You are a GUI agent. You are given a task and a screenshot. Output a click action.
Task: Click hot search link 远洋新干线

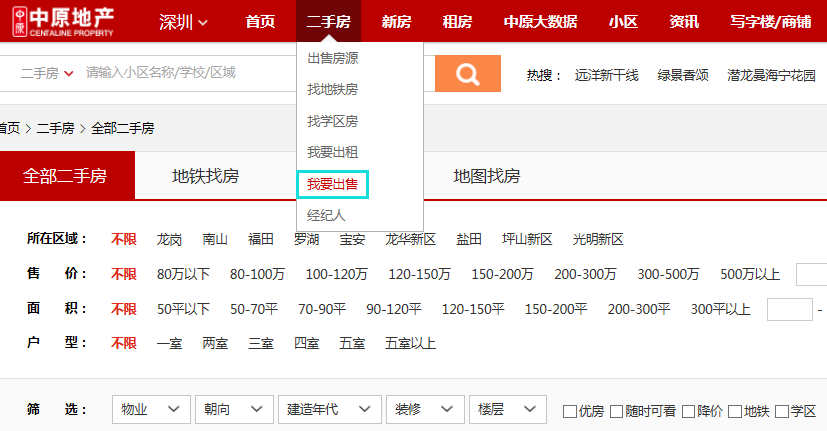[x=606, y=75]
